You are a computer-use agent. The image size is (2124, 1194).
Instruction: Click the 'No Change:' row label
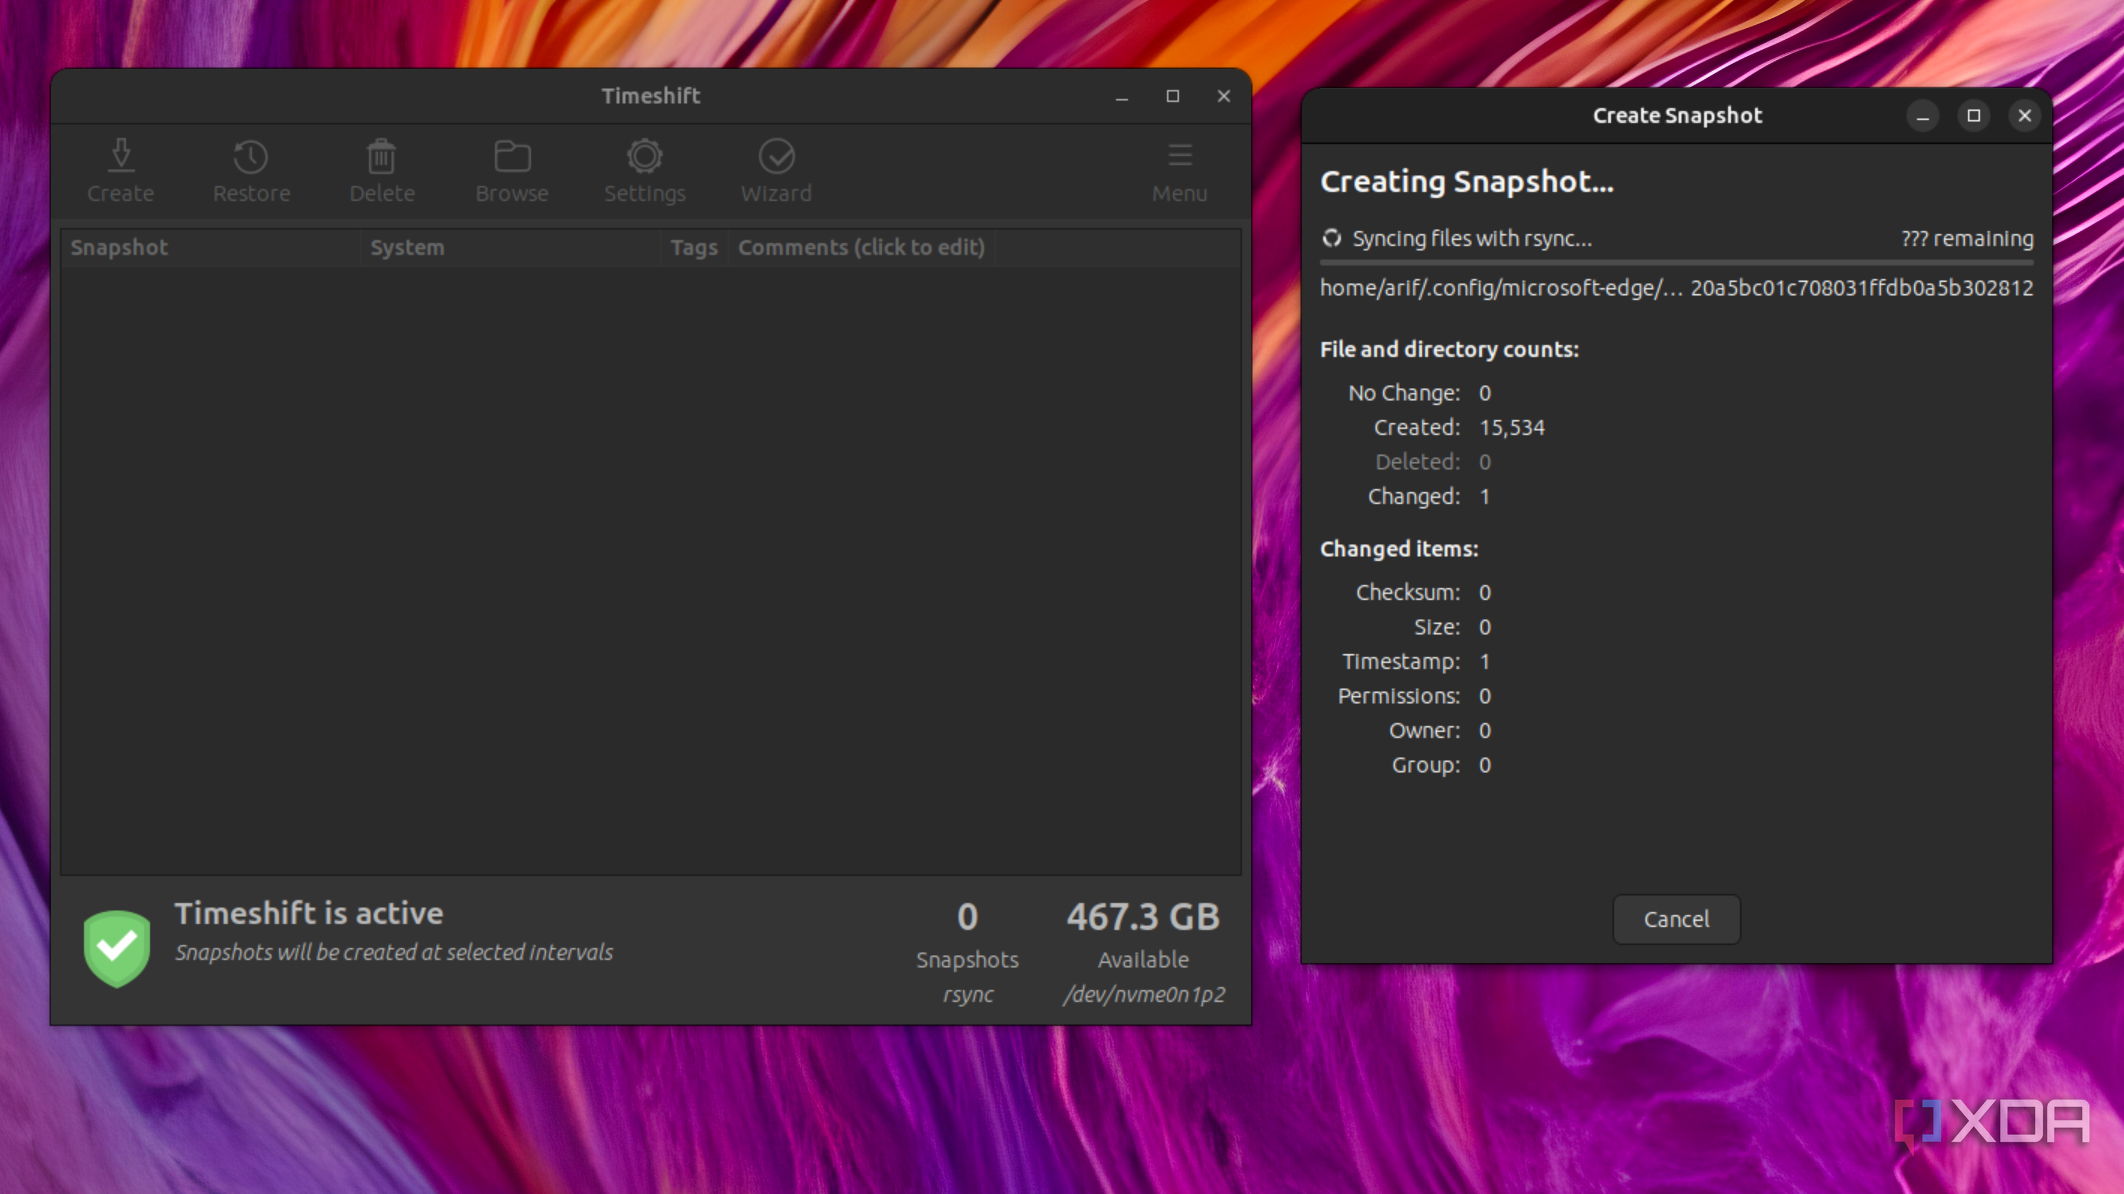pos(1404,393)
